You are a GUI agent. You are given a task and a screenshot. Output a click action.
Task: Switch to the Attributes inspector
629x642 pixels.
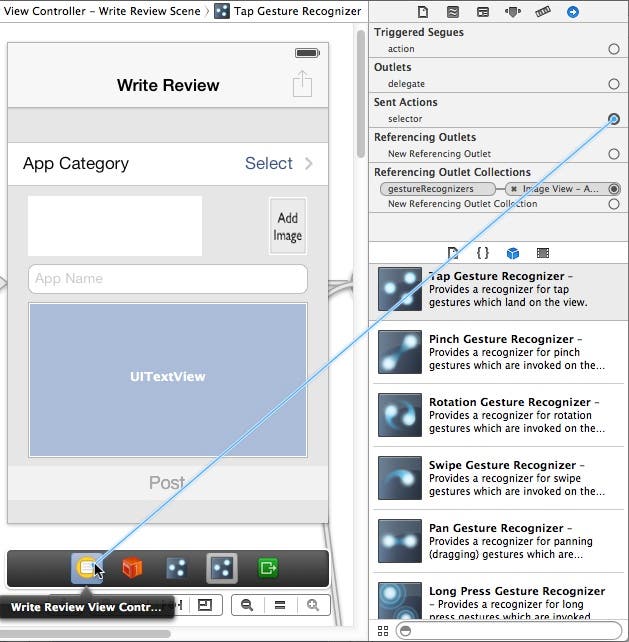[x=513, y=12]
